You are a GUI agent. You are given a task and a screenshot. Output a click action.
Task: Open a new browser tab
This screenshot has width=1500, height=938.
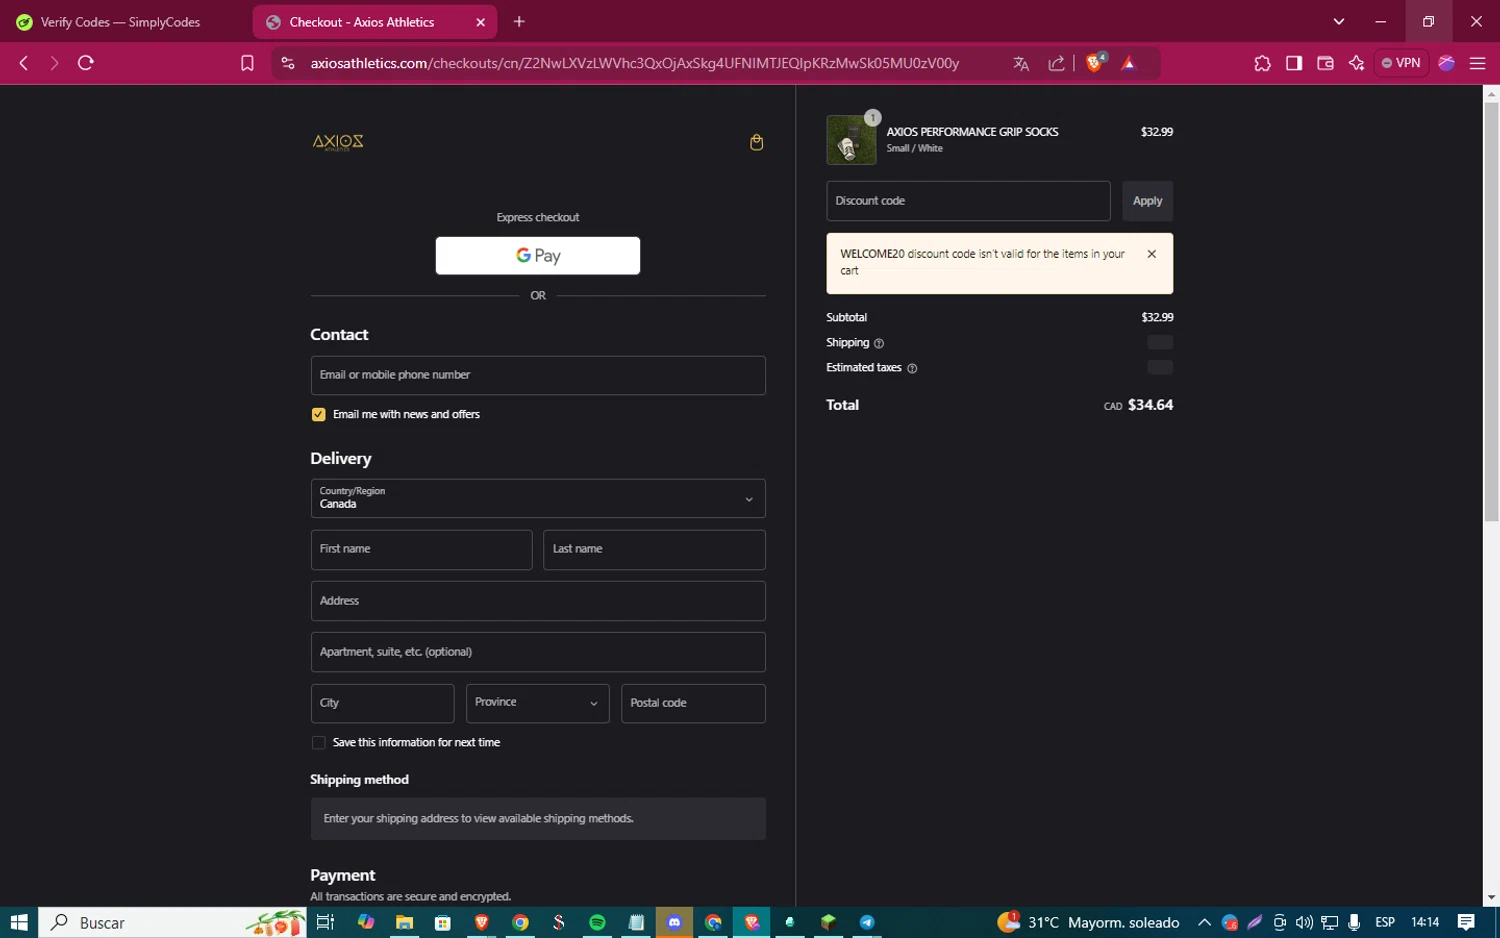tap(519, 22)
